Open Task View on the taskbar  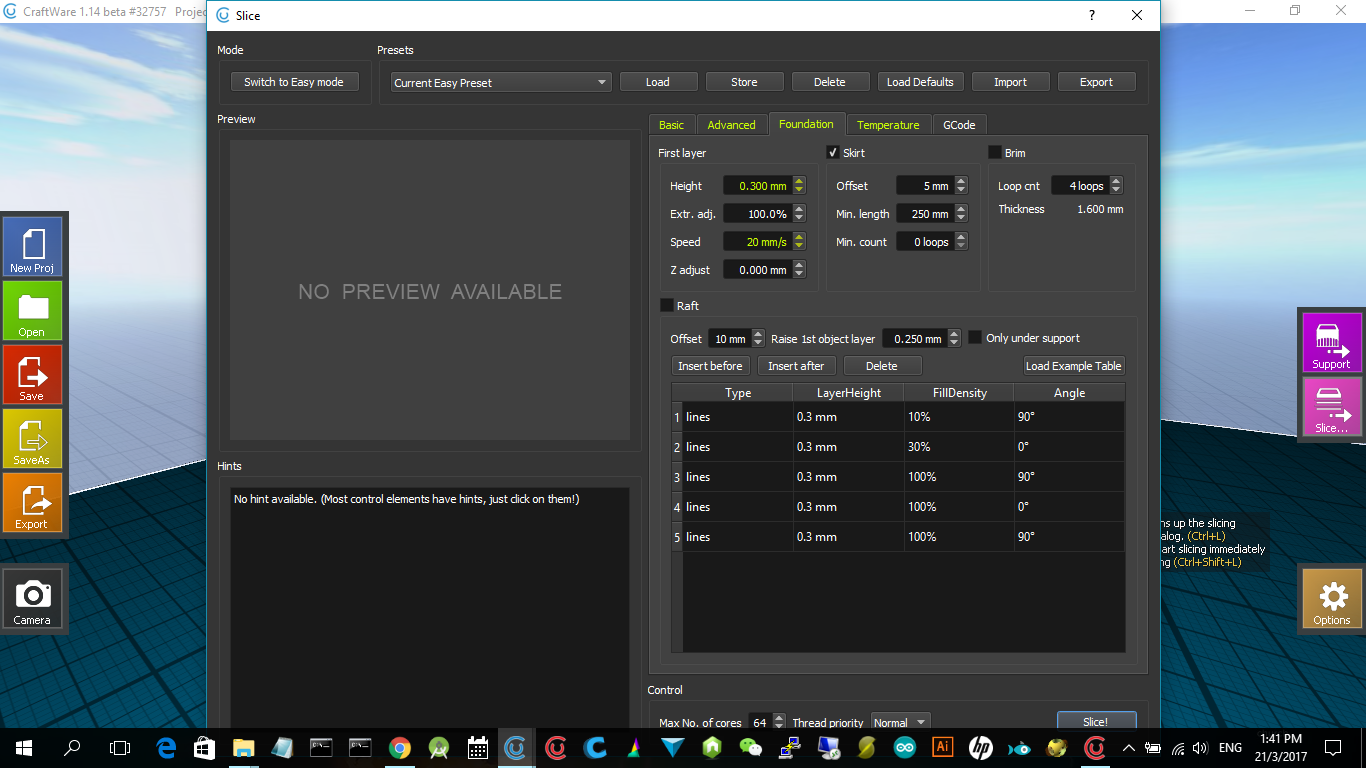(120, 747)
